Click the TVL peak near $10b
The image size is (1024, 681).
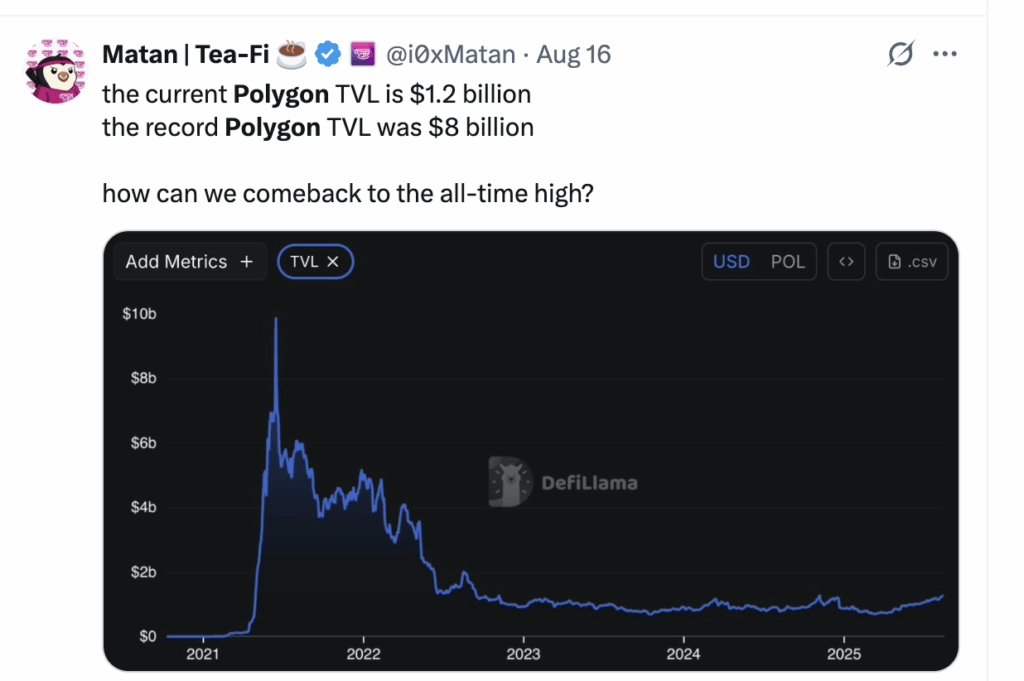[x=276, y=319]
